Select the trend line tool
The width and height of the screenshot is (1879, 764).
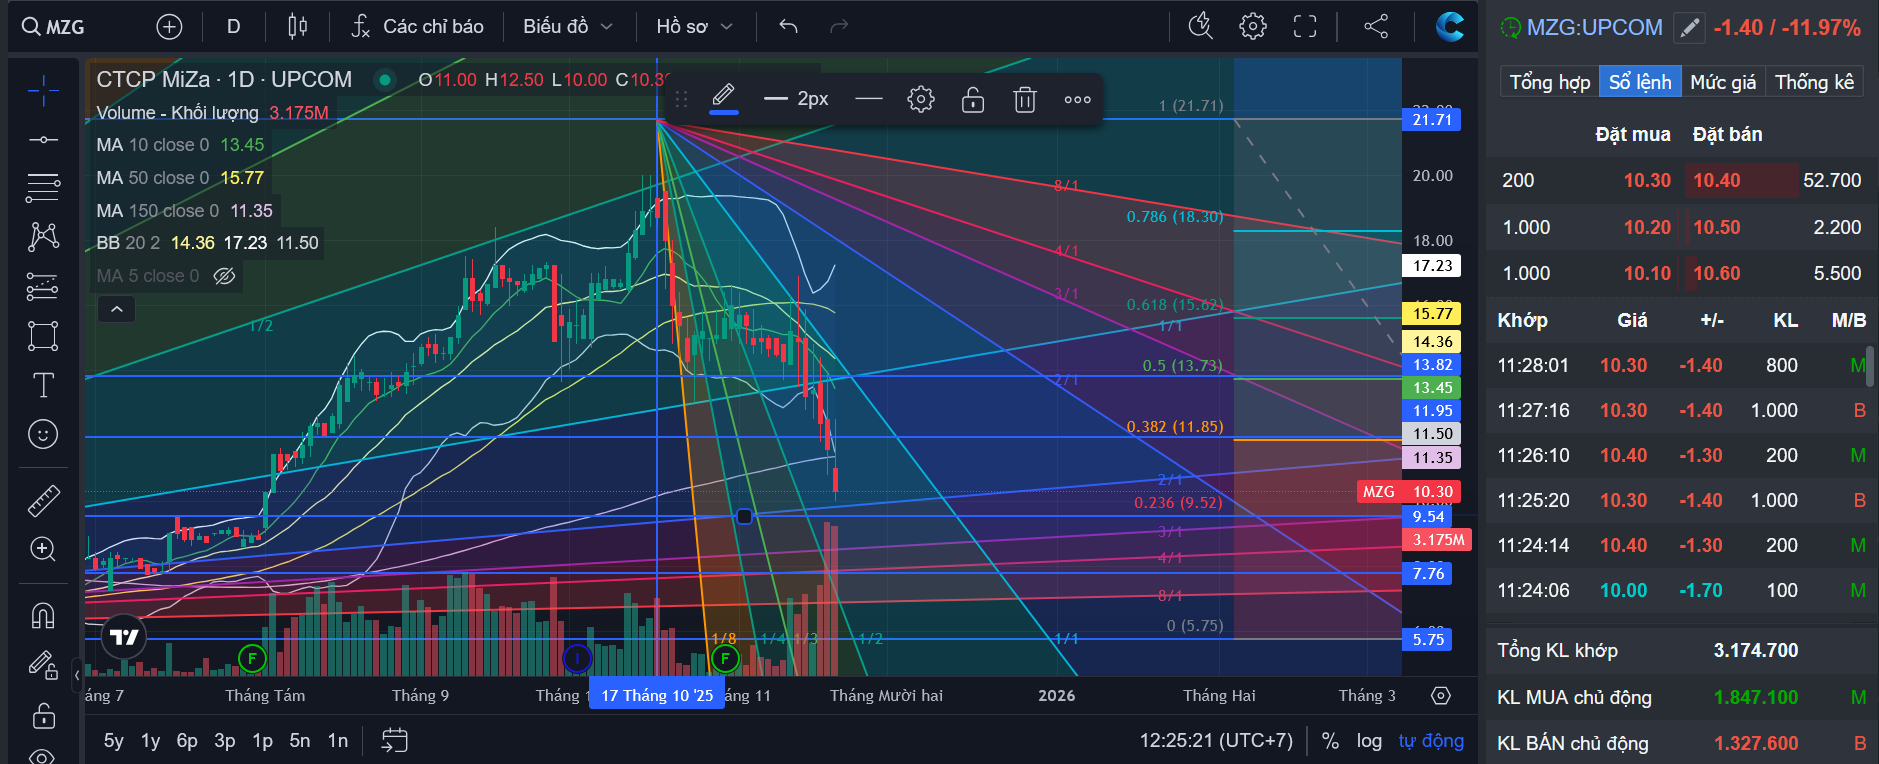pos(43,139)
